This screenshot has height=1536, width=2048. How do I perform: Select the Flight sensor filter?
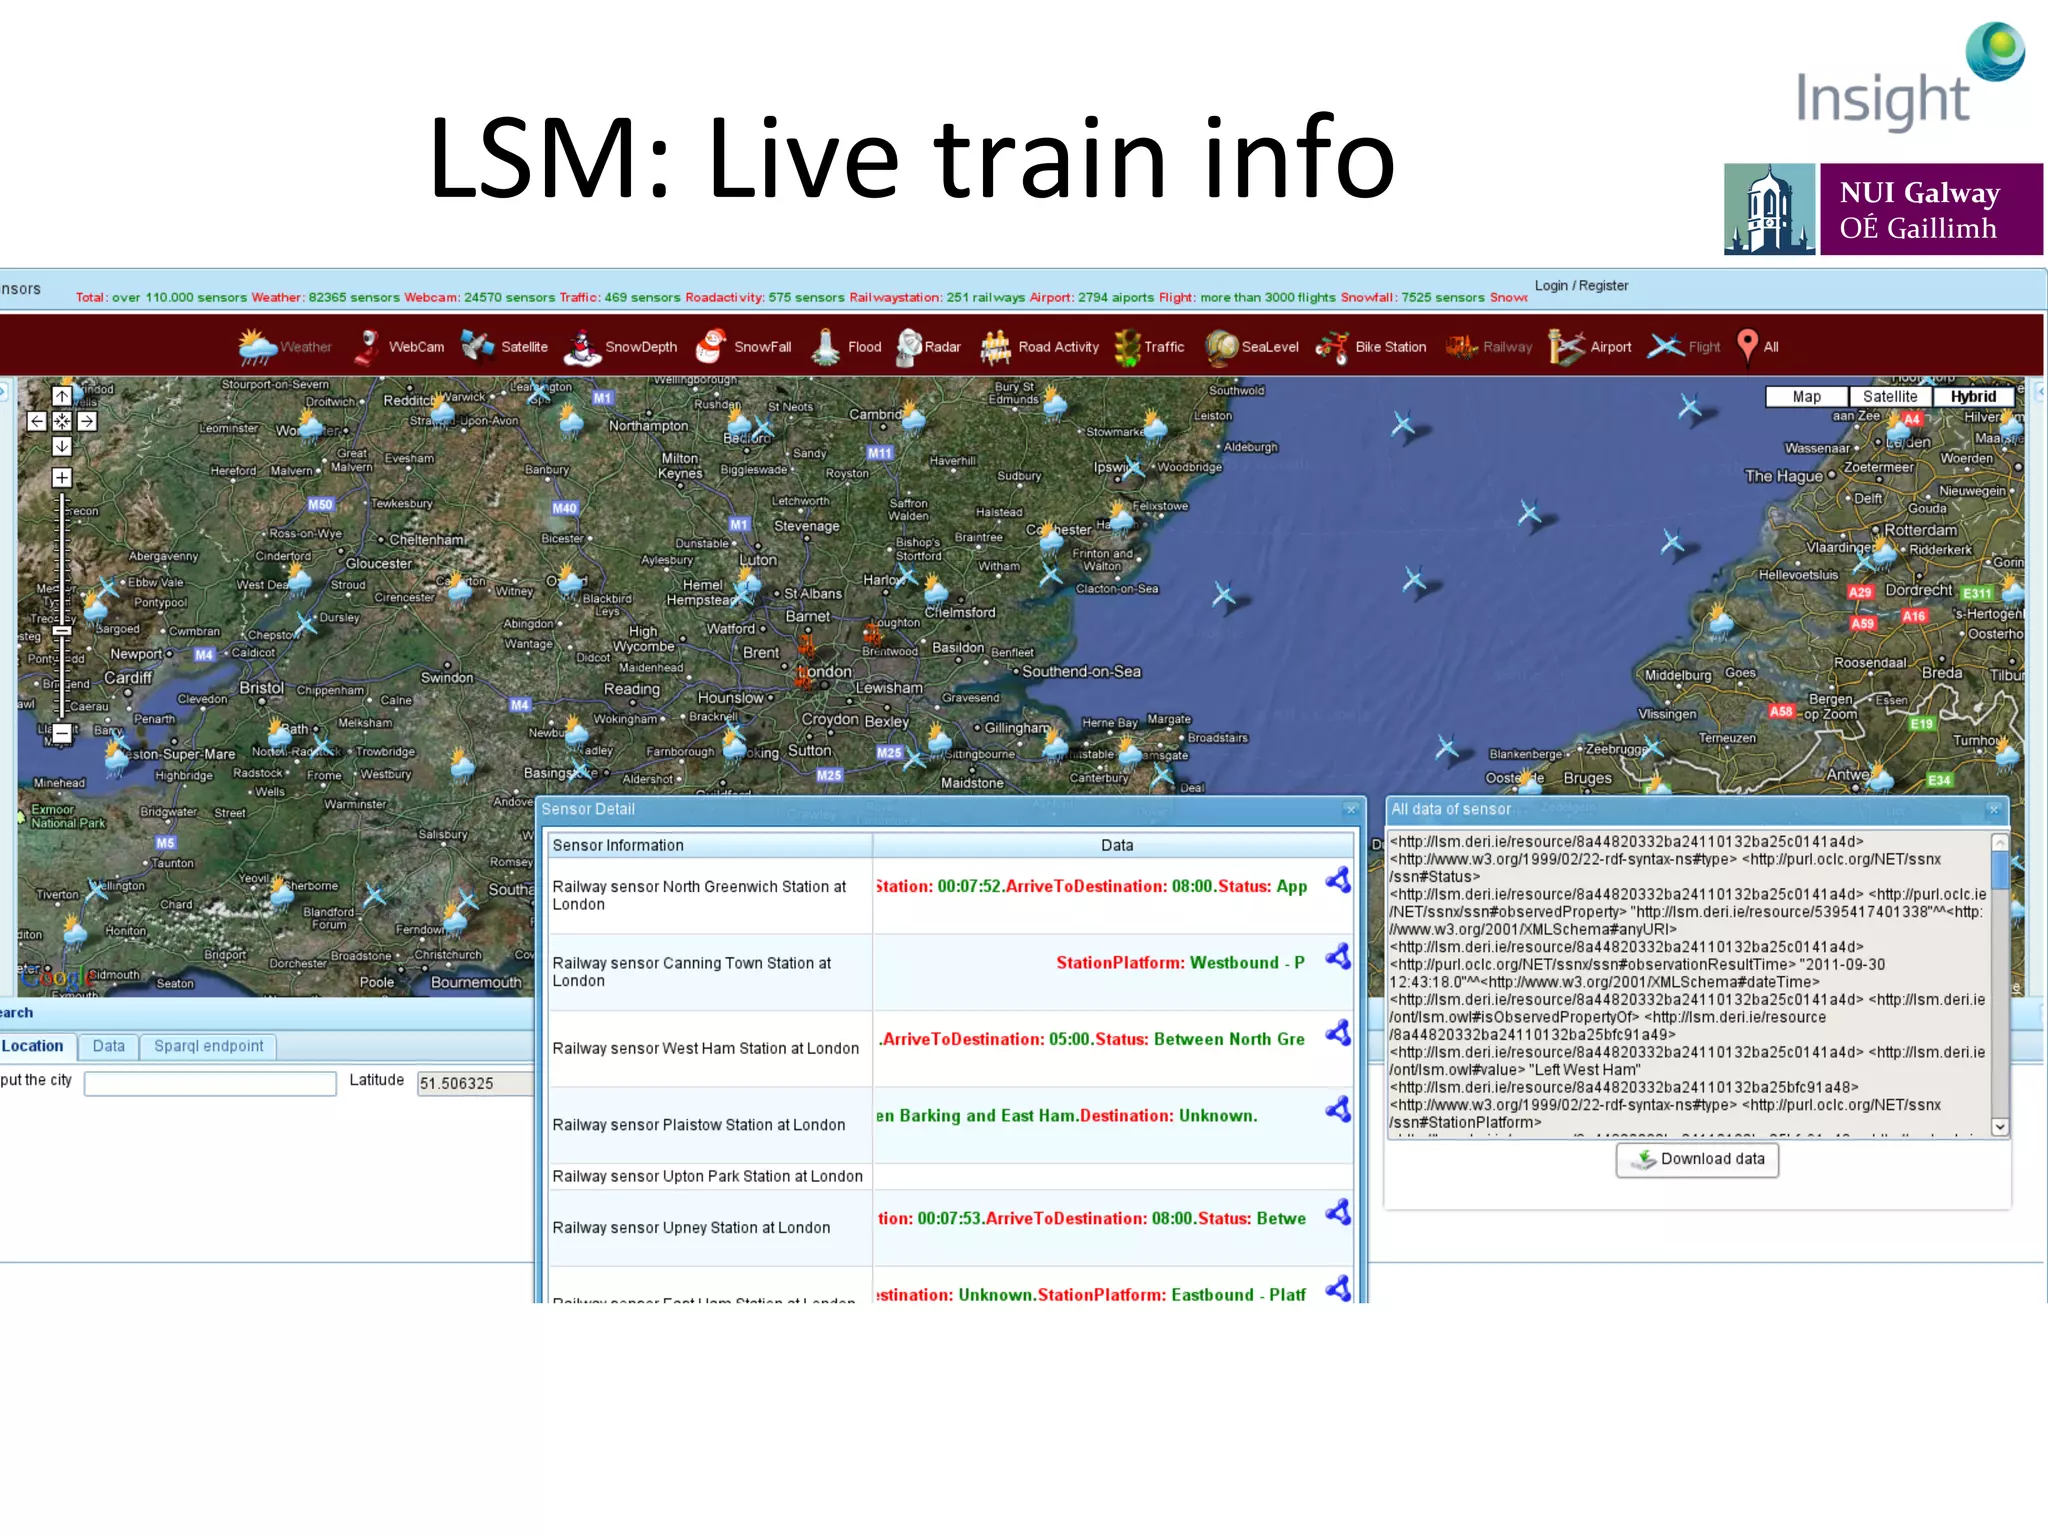click(x=1684, y=347)
